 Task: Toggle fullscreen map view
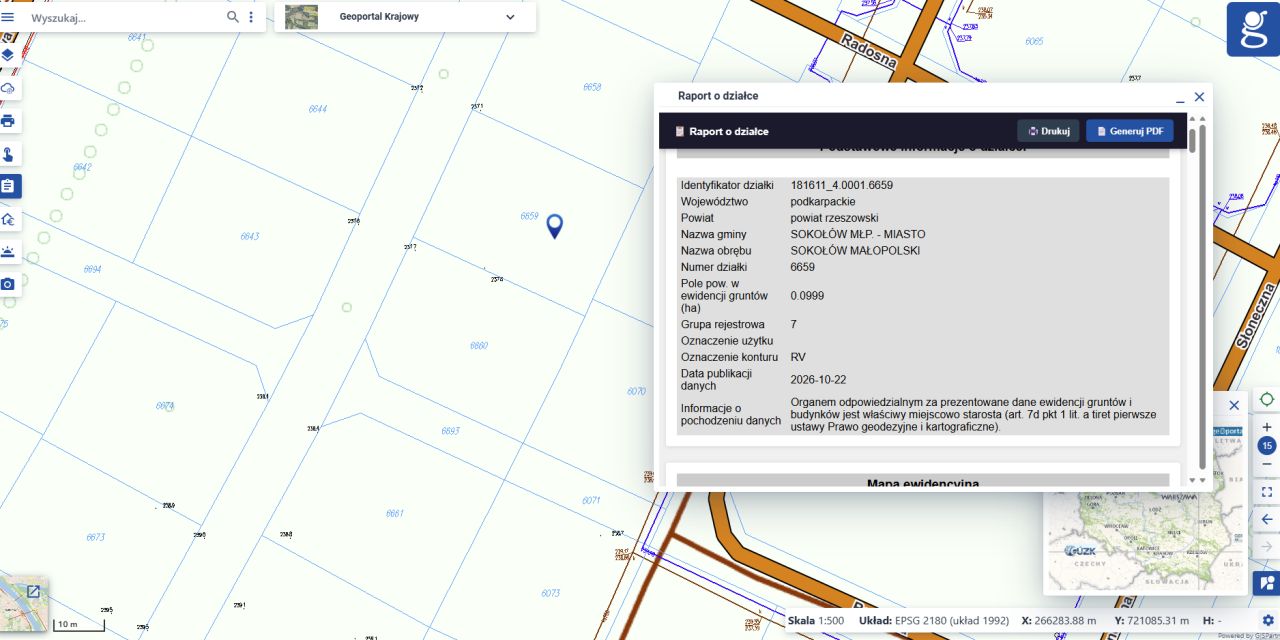1267,493
